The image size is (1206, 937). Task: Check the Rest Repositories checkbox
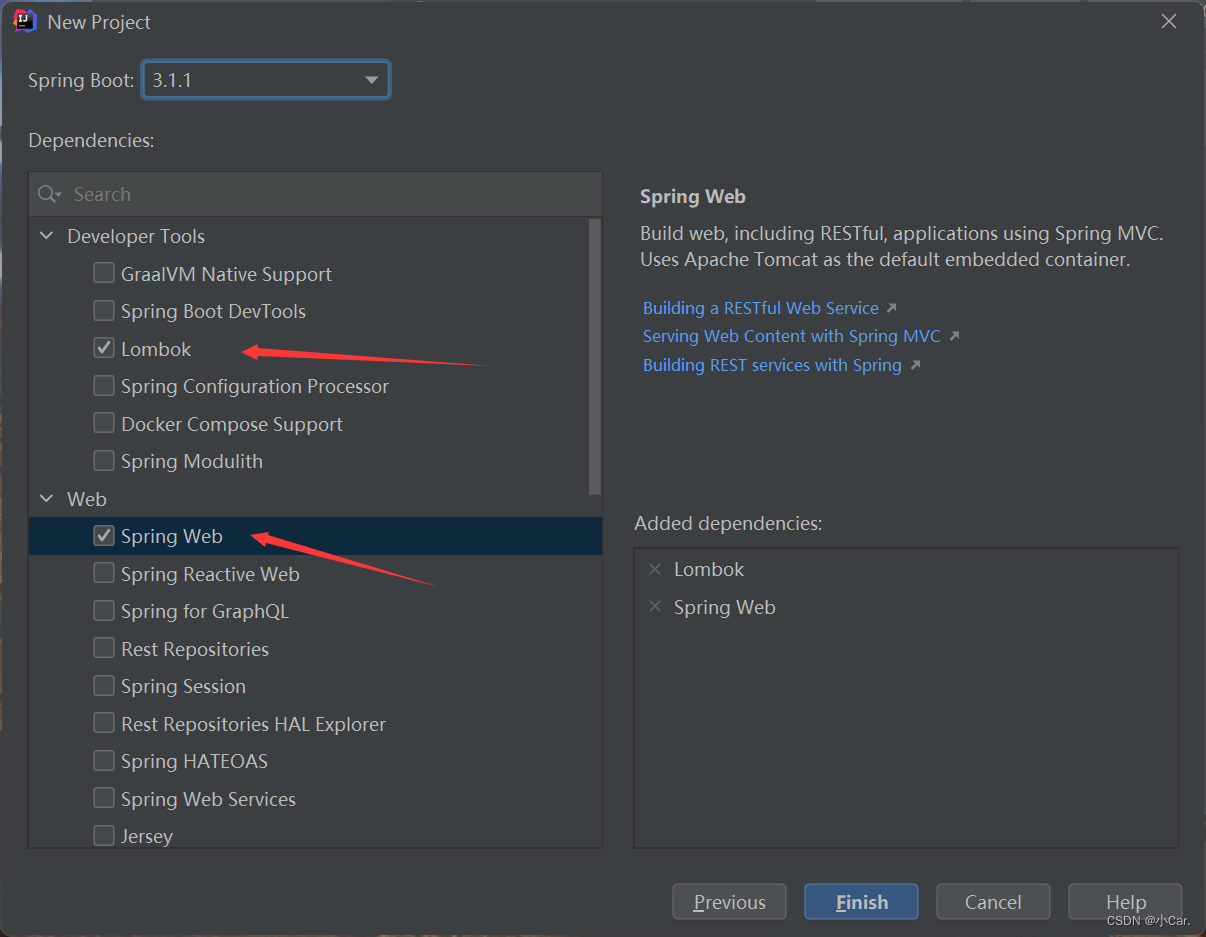pos(104,648)
